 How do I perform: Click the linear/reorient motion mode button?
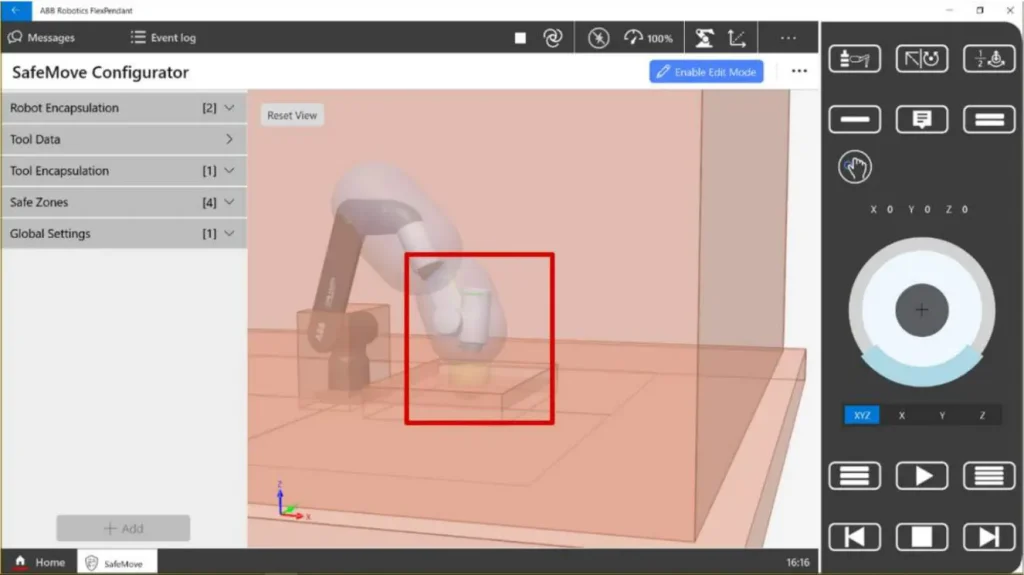click(921, 59)
